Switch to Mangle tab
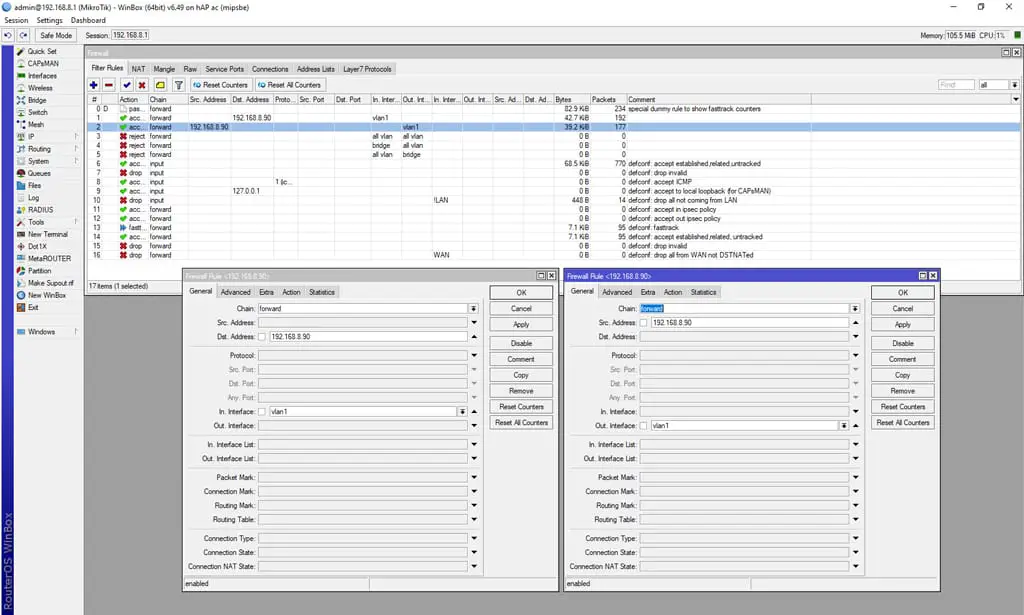Viewport: 1024px width, 615px height. pos(164,69)
